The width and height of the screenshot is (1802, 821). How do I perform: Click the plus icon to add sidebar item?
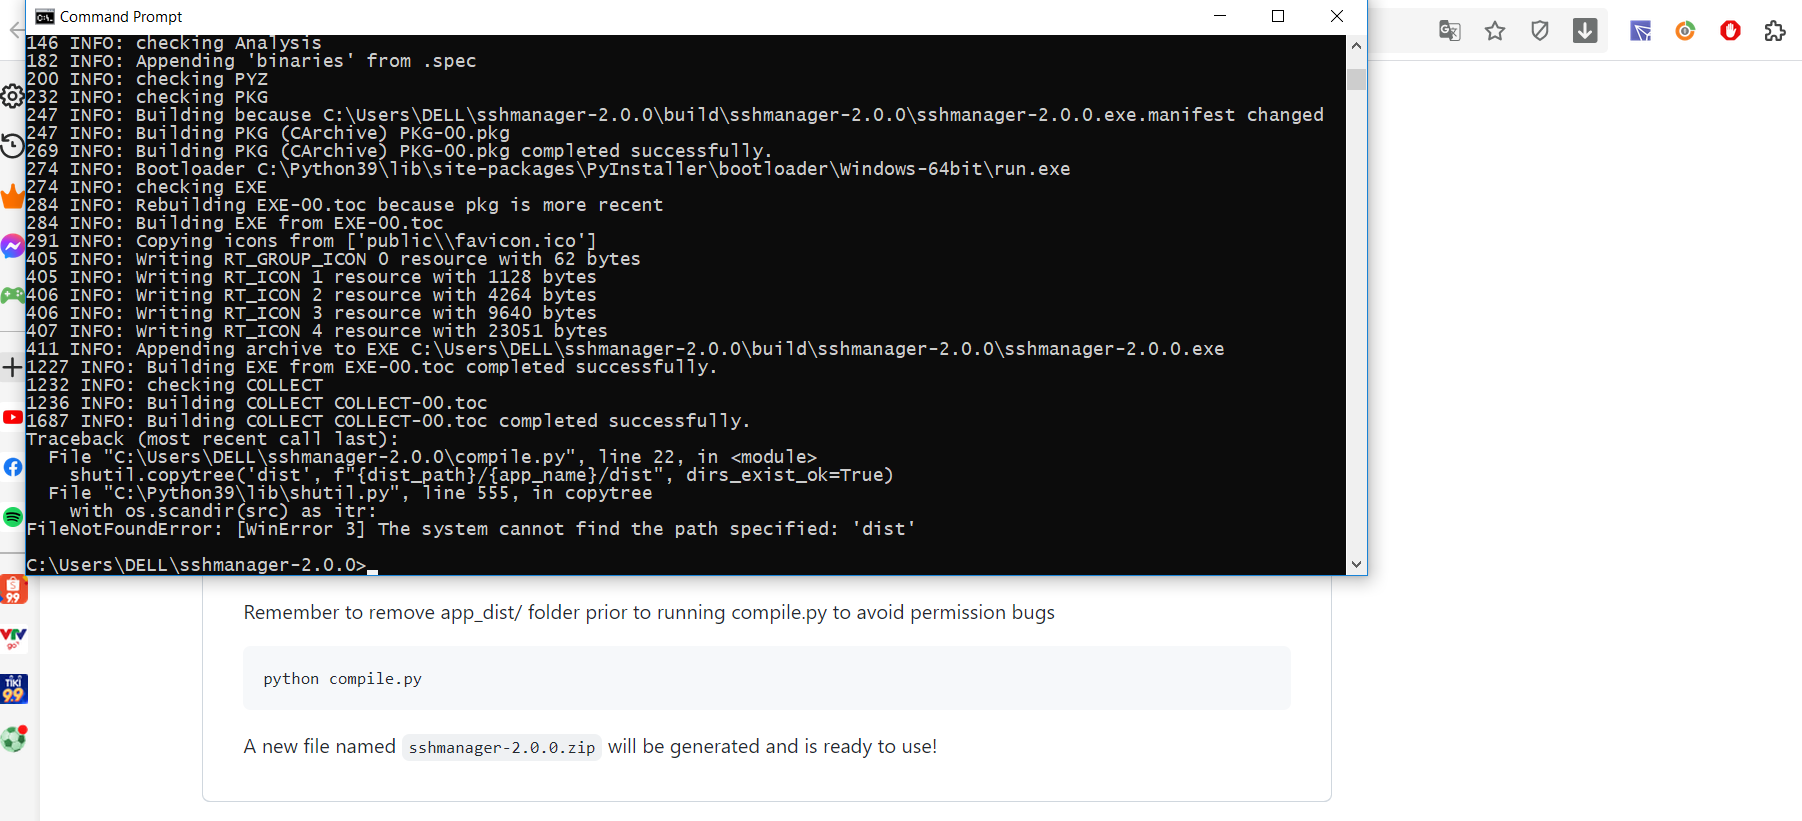[x=12, y=367]
